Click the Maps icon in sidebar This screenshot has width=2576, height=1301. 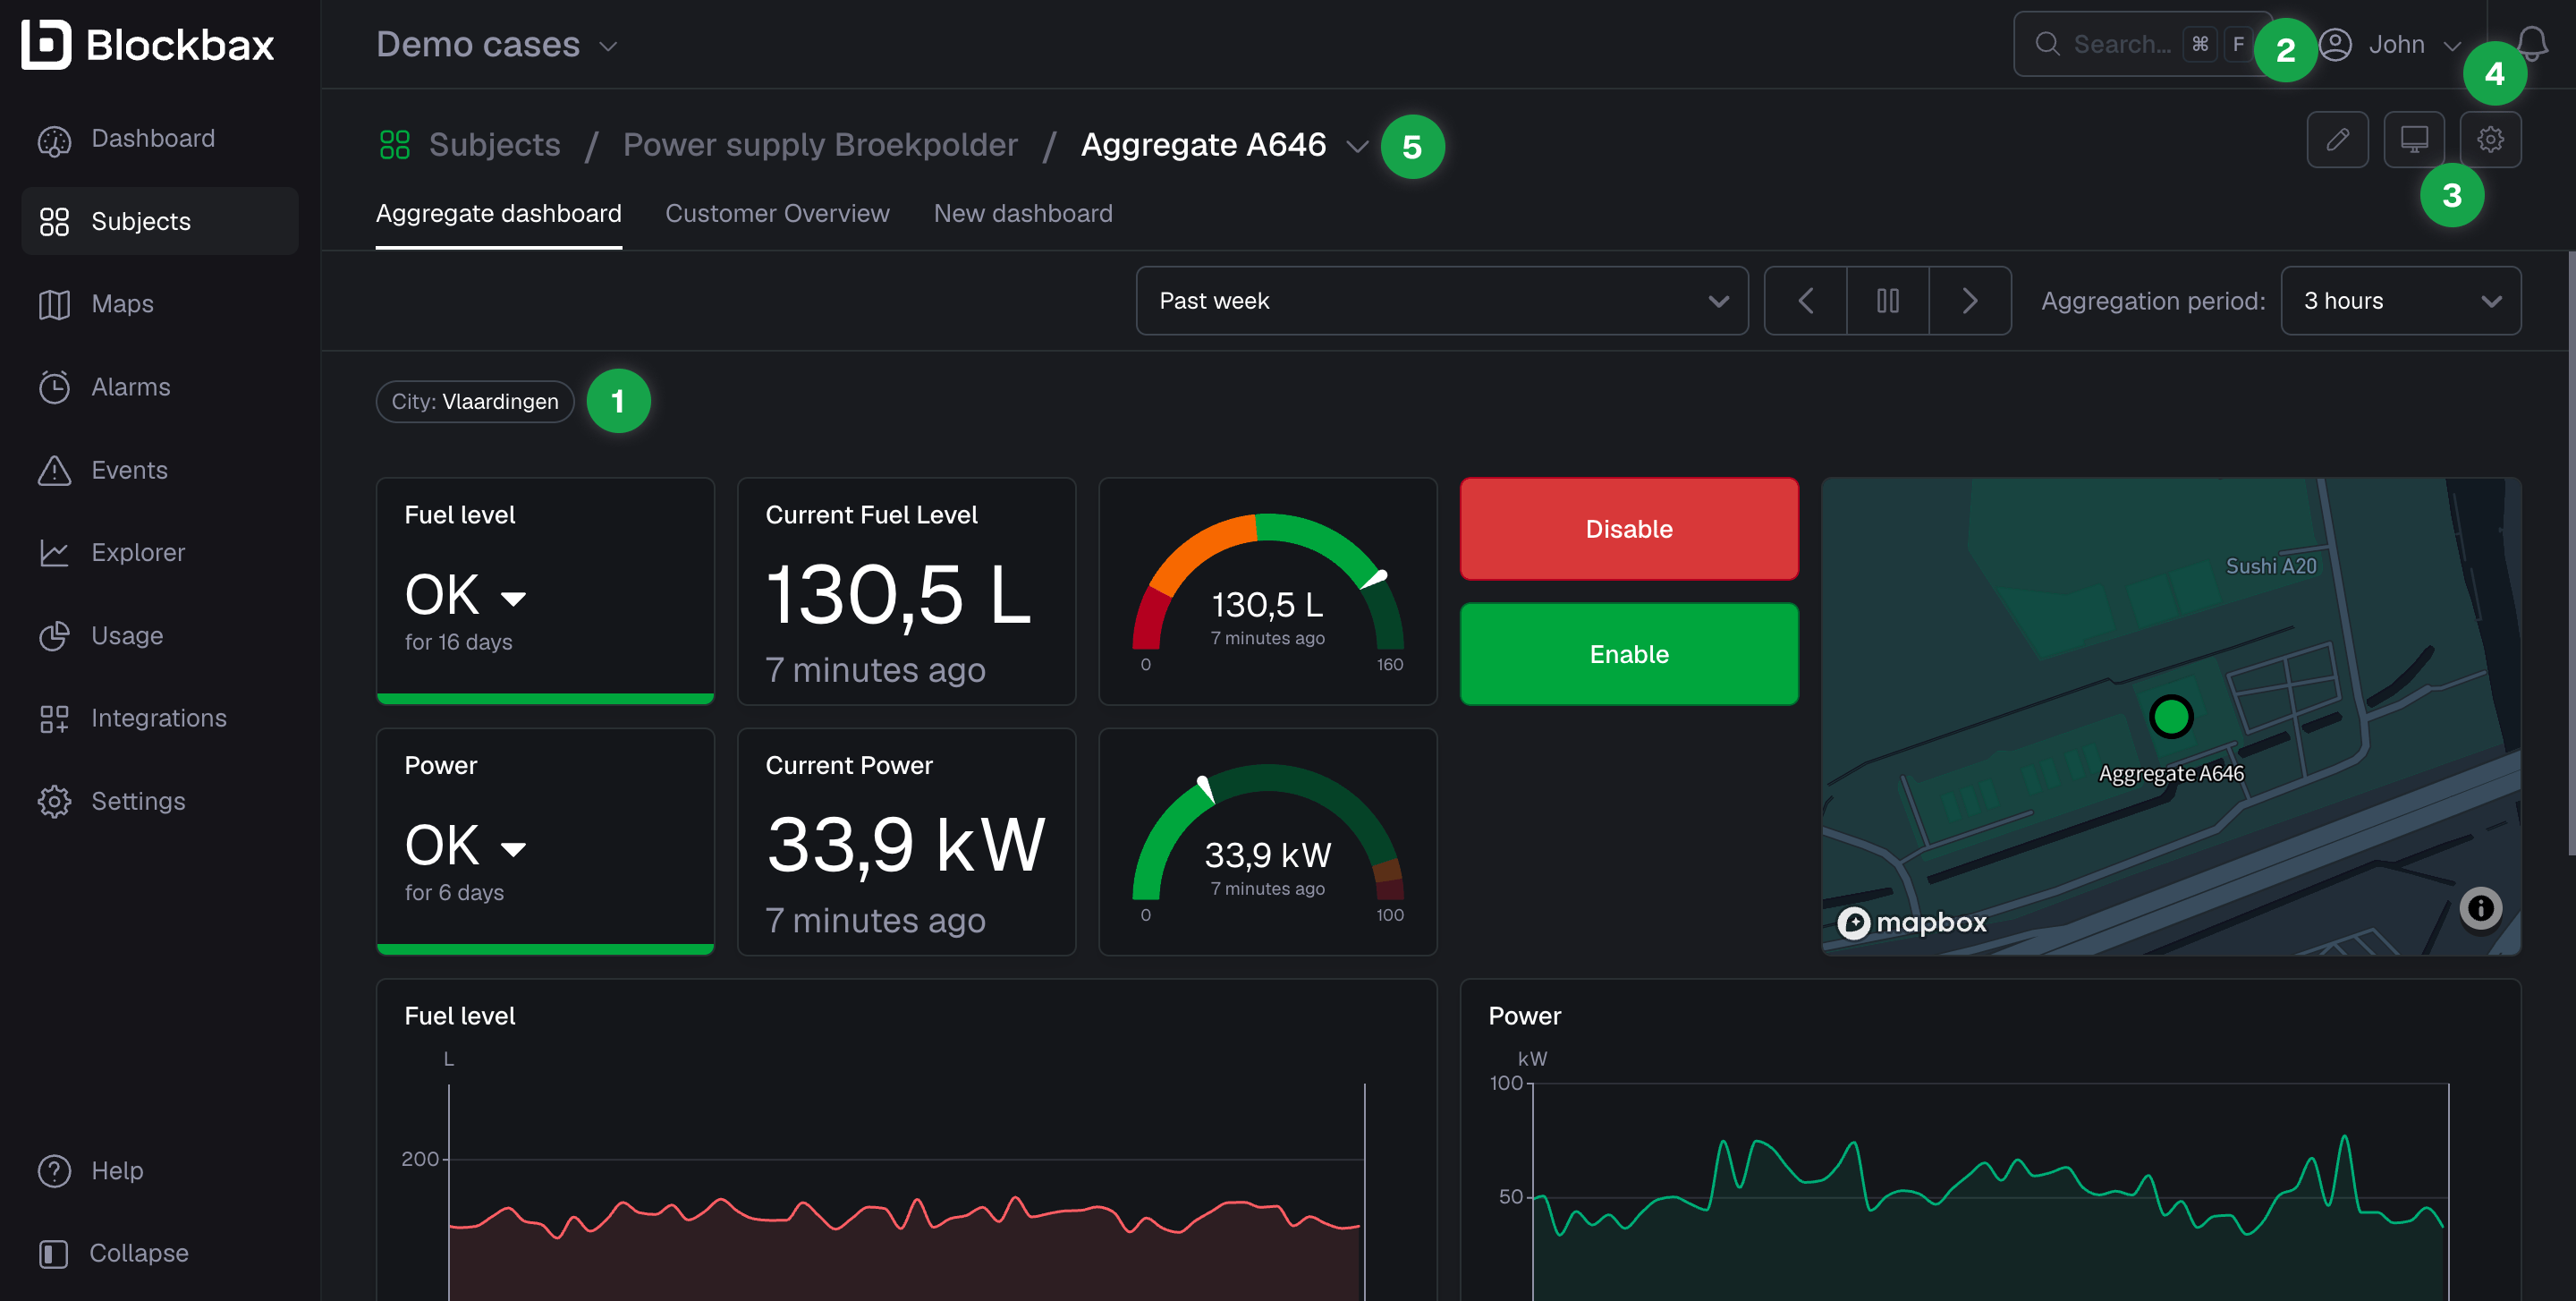(54, 304)
